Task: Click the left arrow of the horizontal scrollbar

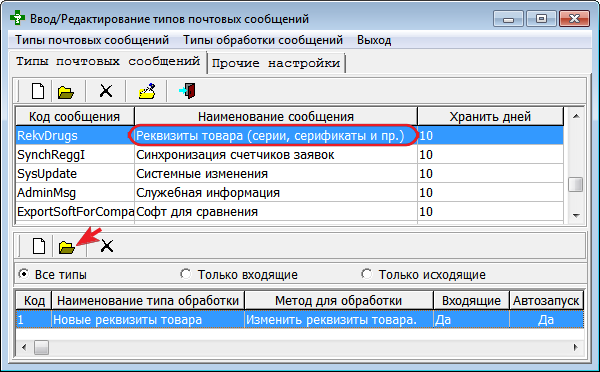Action: click(24, 348)
